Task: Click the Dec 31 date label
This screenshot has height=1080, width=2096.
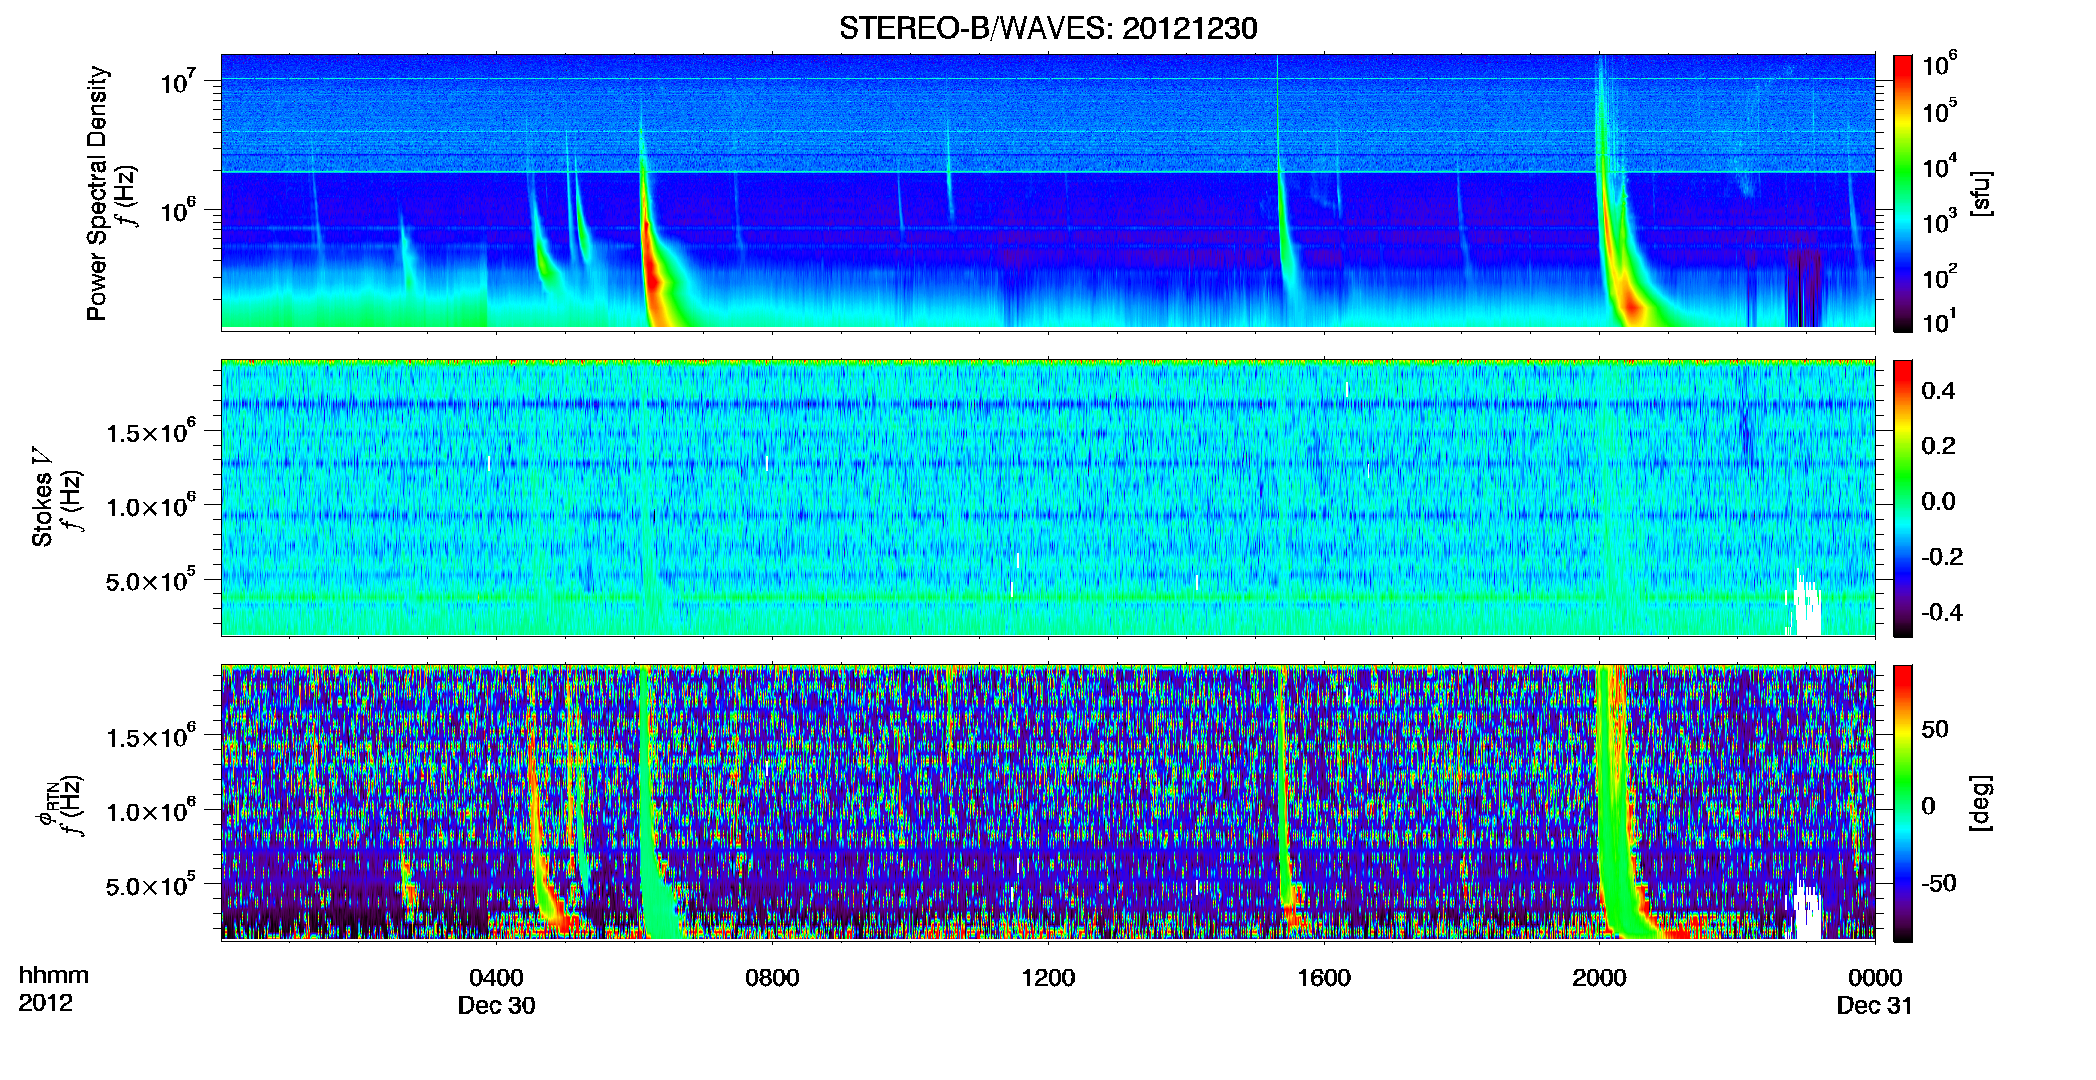Action: coord(1875,1006)
